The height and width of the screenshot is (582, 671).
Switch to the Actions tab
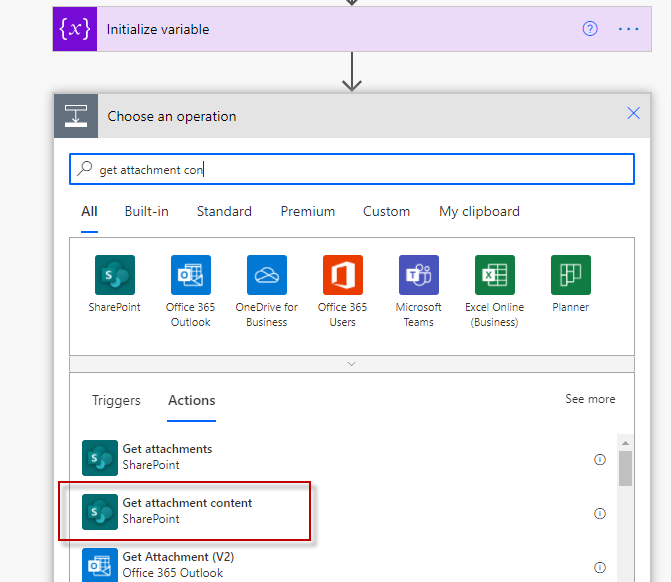pyautogui.click(x=192, y=400)
